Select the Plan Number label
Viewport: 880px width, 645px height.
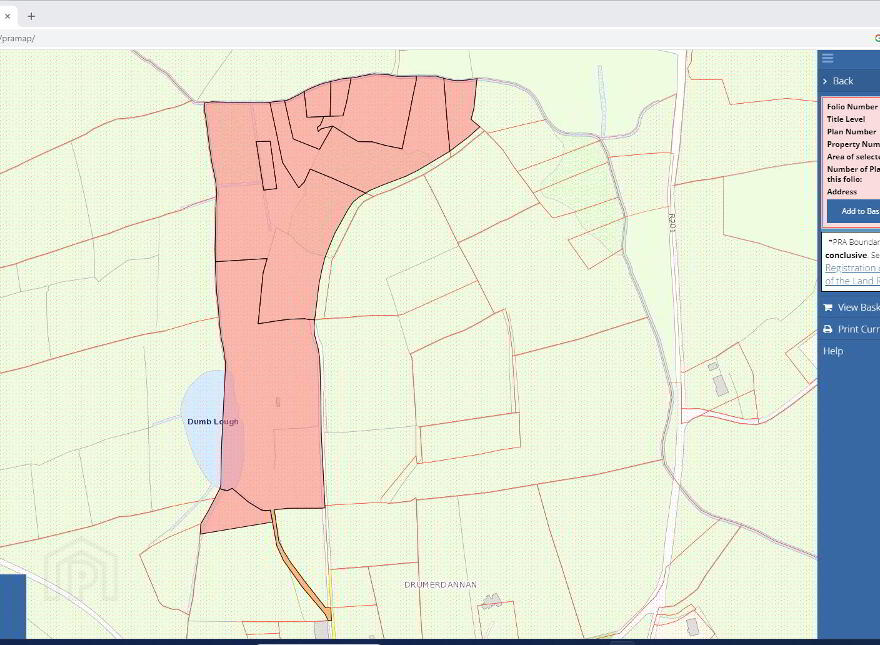point(851,131)
